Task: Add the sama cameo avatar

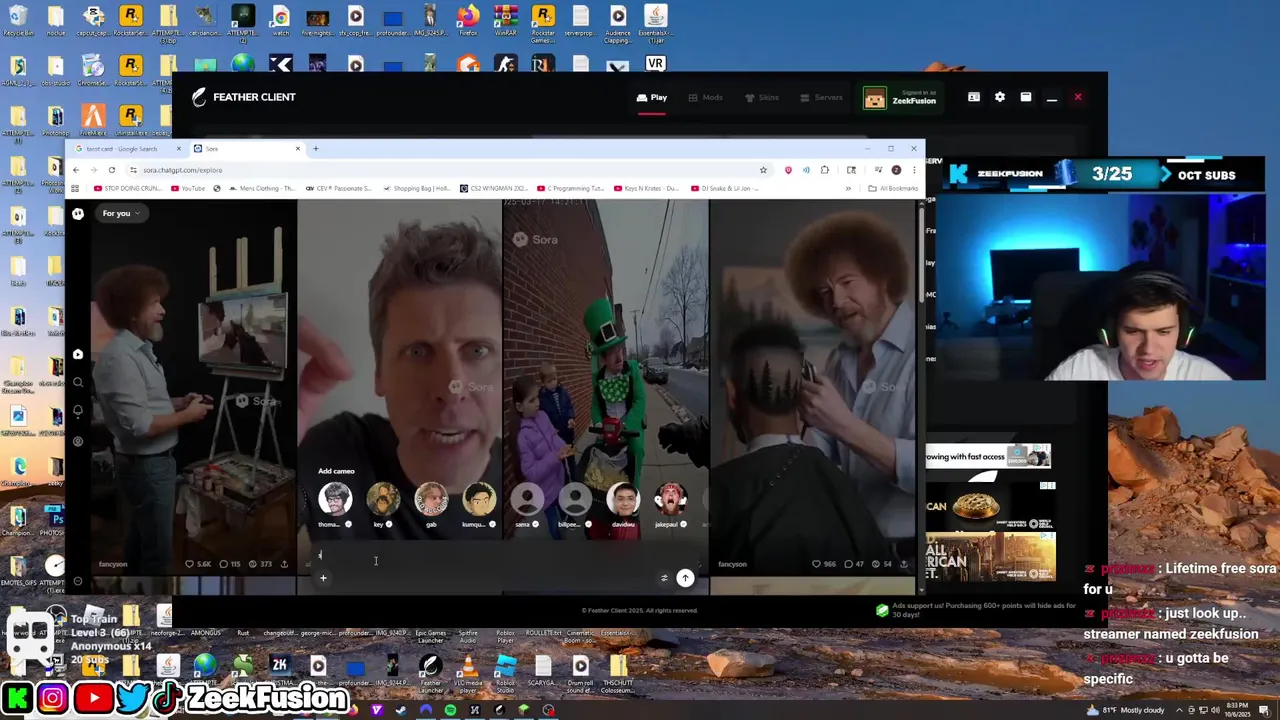Action: (527, 498)
